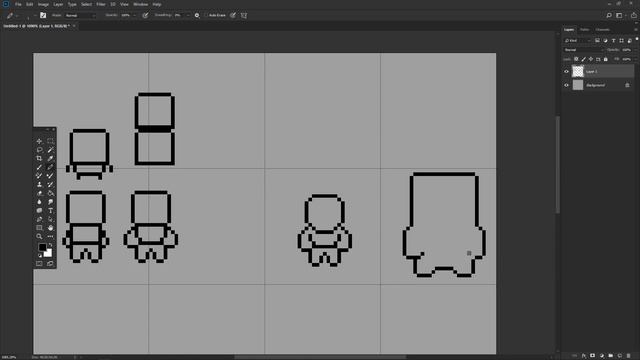The height and width of the screenshot is (360, 640).
Task: Select the Hand tool
Action: [x=50, y=228]
